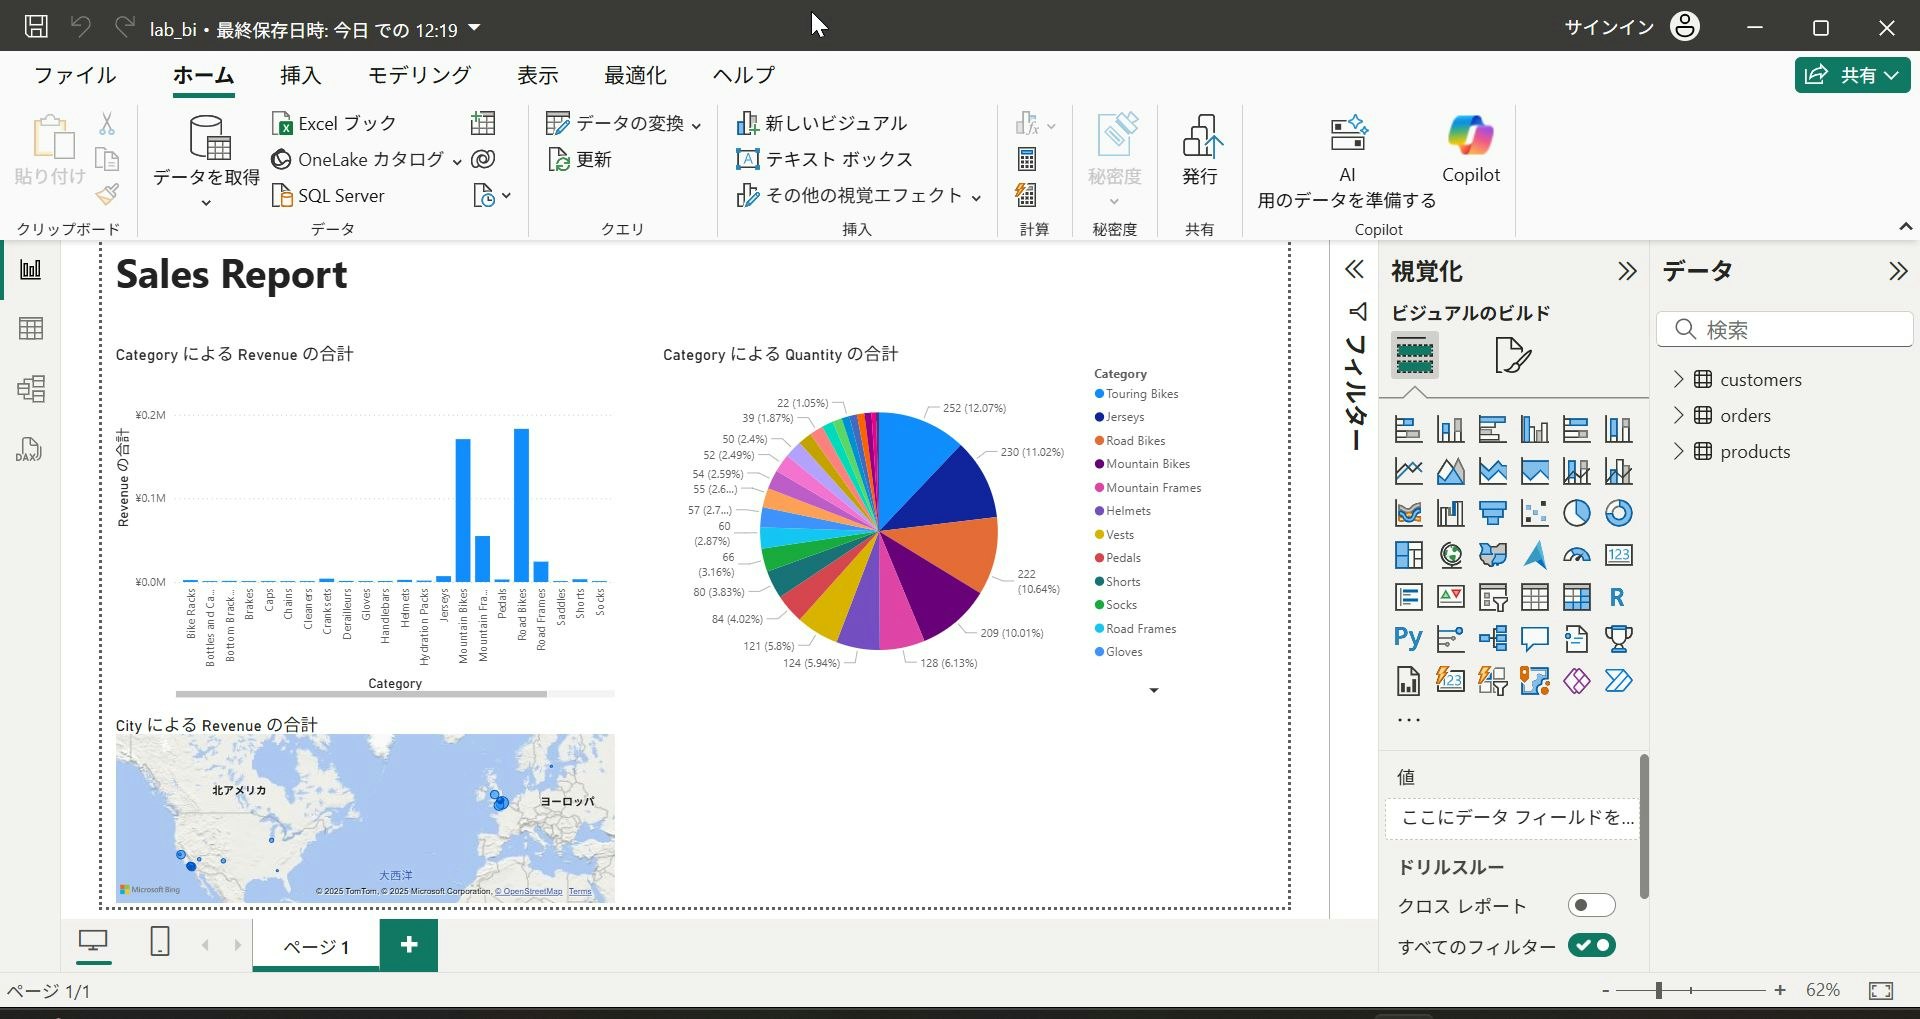
Task: Select the decomposition tree visual icon
Action: click(1492, 639)
